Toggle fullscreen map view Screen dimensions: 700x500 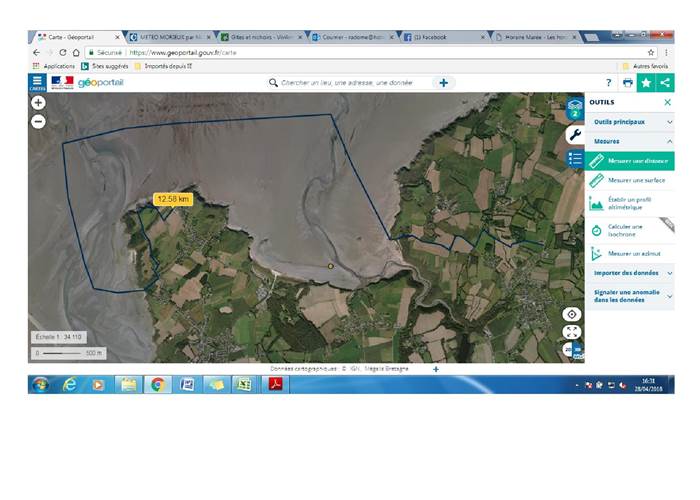pos(572,332)
